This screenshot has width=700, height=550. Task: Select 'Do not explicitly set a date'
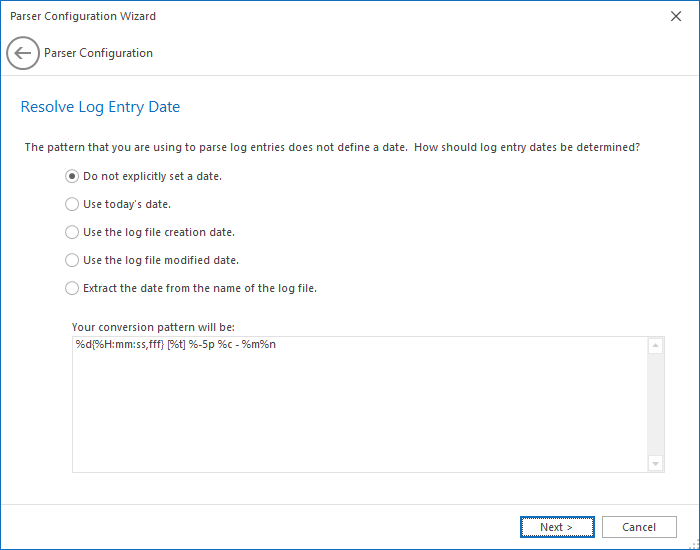point(71,176)
